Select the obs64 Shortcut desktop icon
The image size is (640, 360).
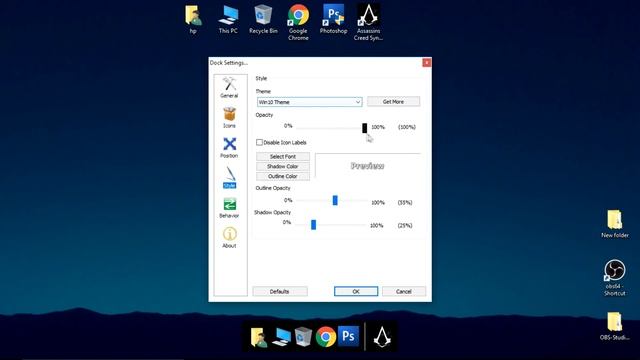(614, 278)
